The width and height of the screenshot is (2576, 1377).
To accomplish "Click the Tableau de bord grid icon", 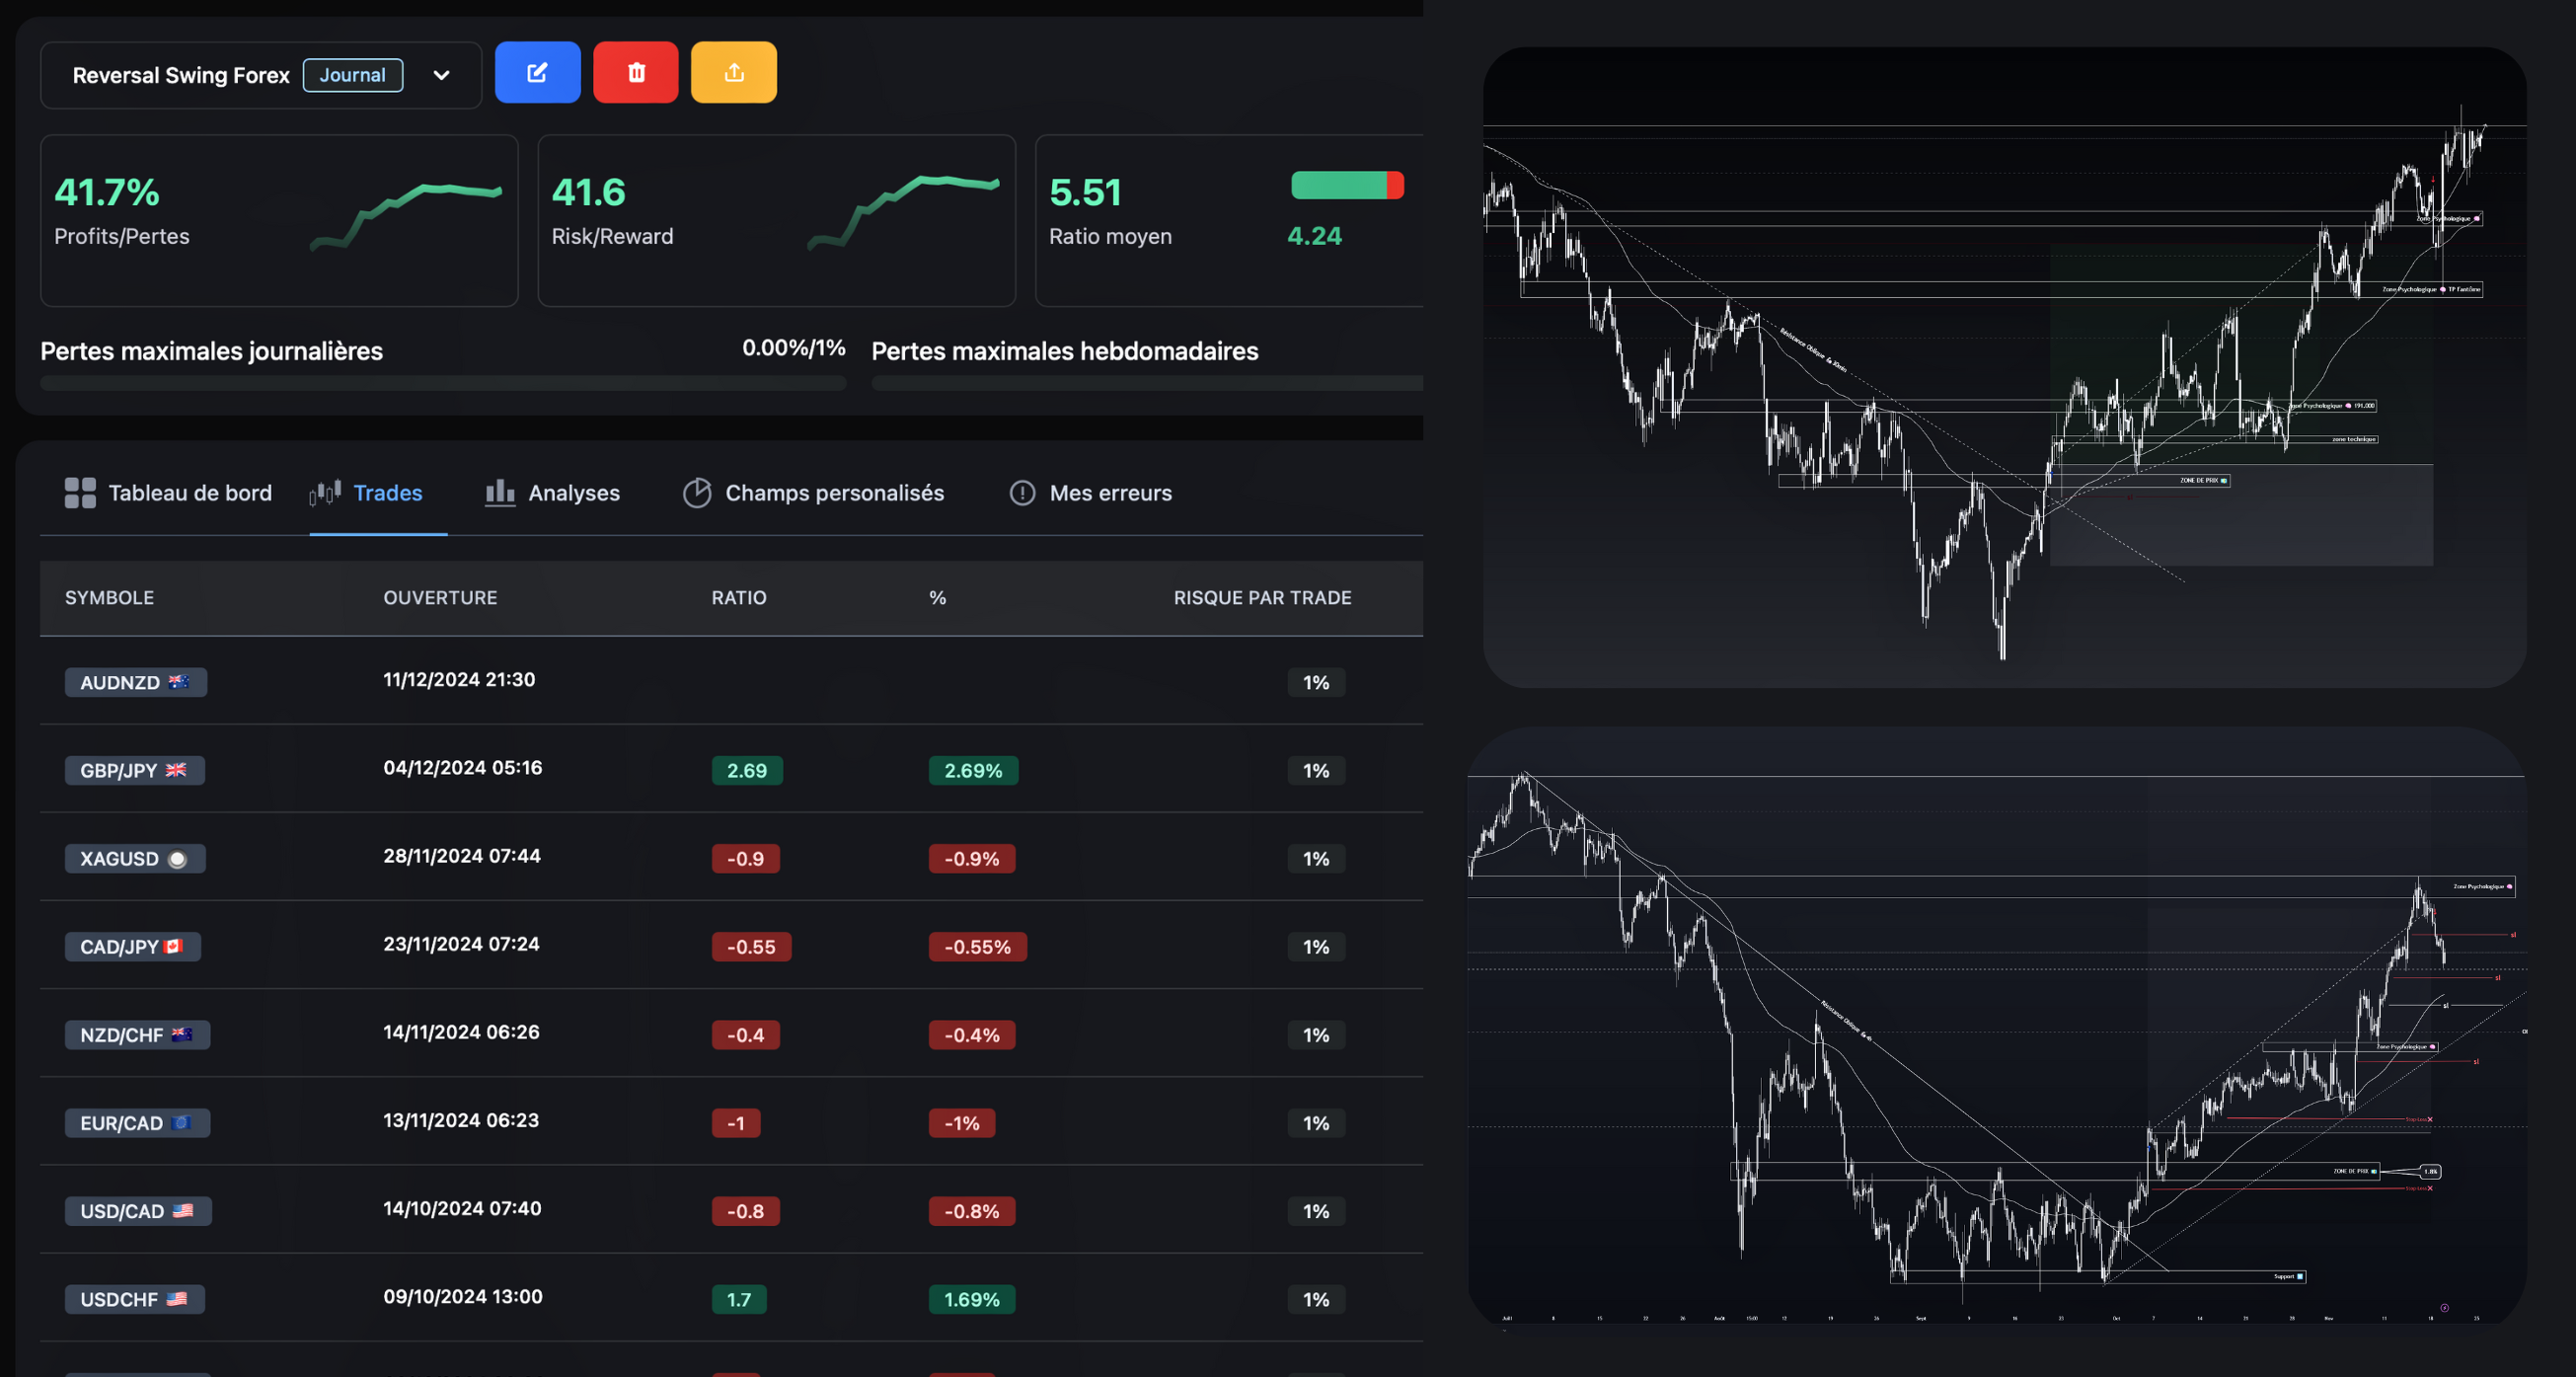I will [80, 492].
